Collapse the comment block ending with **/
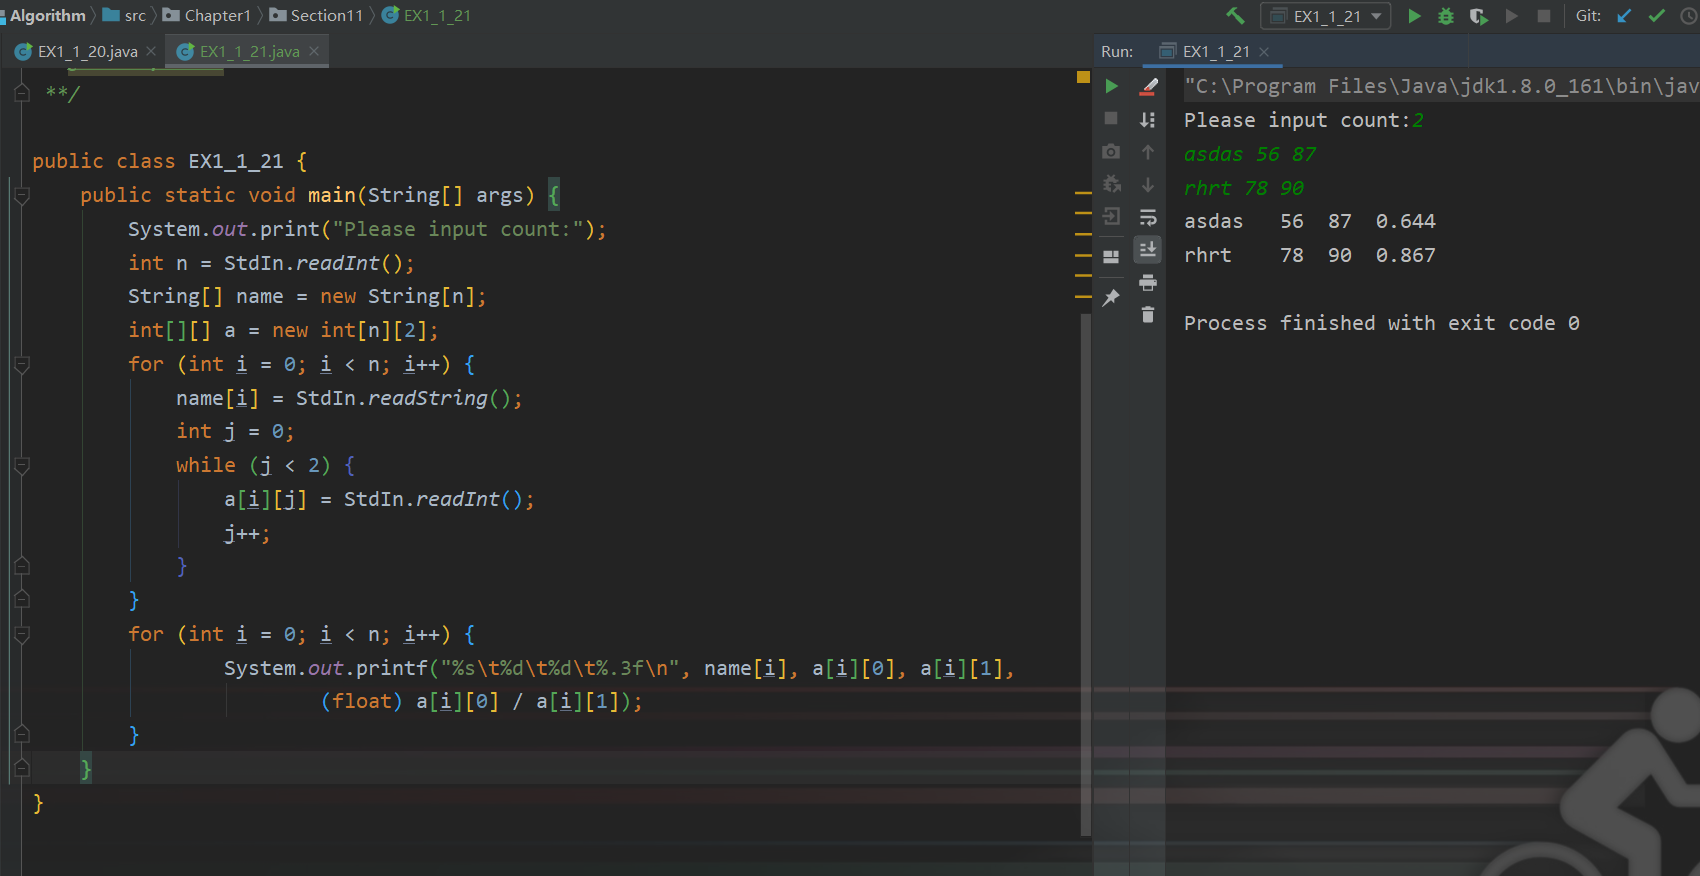The image size is (1700, 876). pos(22,94)
